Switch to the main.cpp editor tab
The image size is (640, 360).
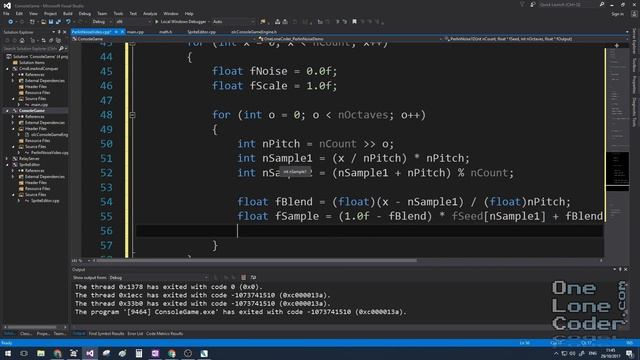point(135,32)
